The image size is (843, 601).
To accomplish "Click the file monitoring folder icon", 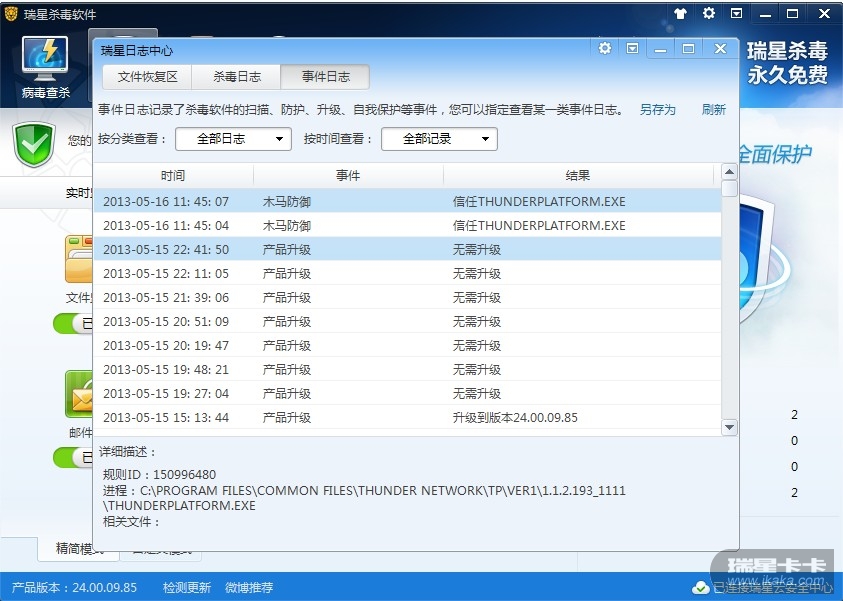I will coord(78,259).
